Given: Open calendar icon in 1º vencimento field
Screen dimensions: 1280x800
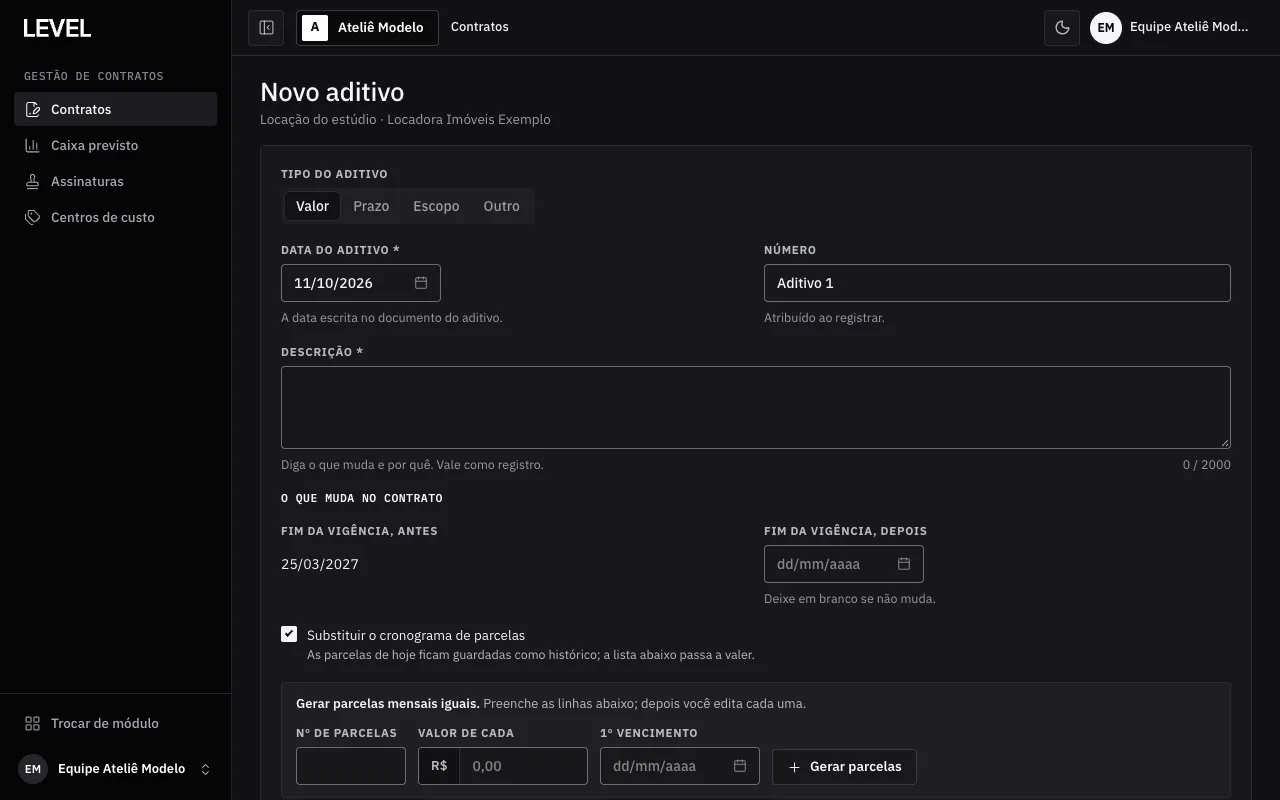Looking at the screenshot, I should [740, 766].
